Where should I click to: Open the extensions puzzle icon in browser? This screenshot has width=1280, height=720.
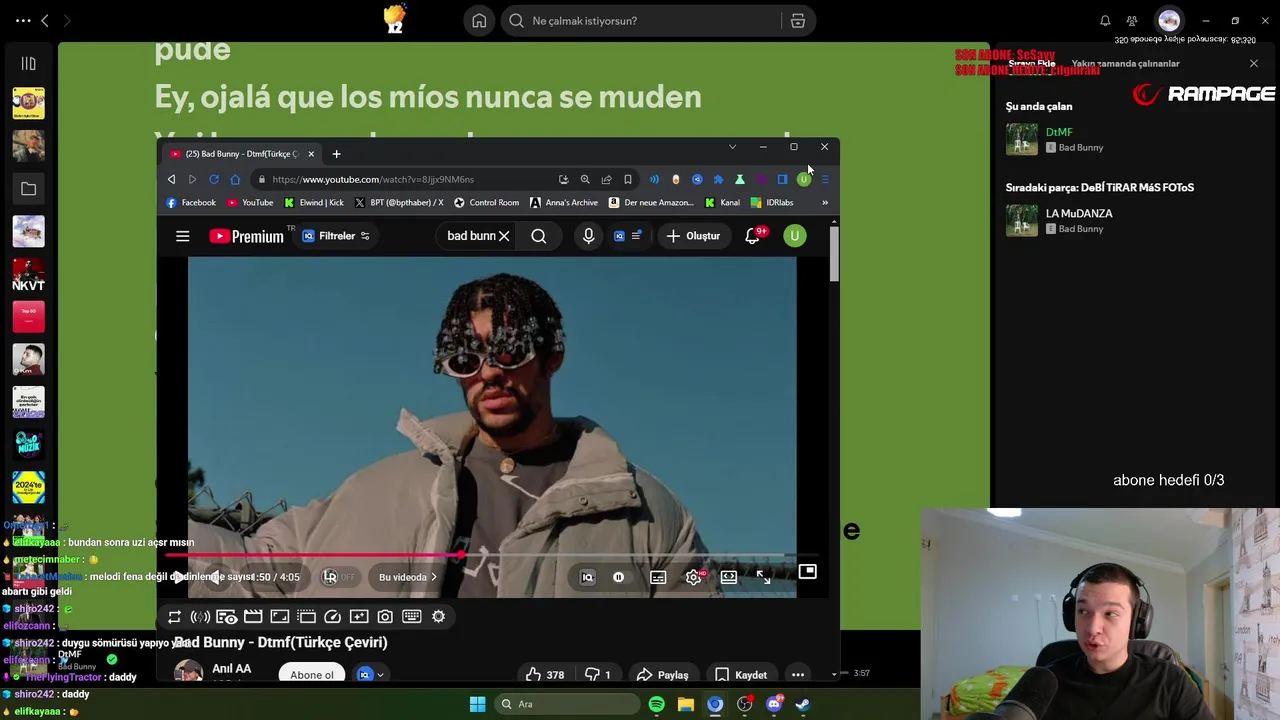(718, 180)
